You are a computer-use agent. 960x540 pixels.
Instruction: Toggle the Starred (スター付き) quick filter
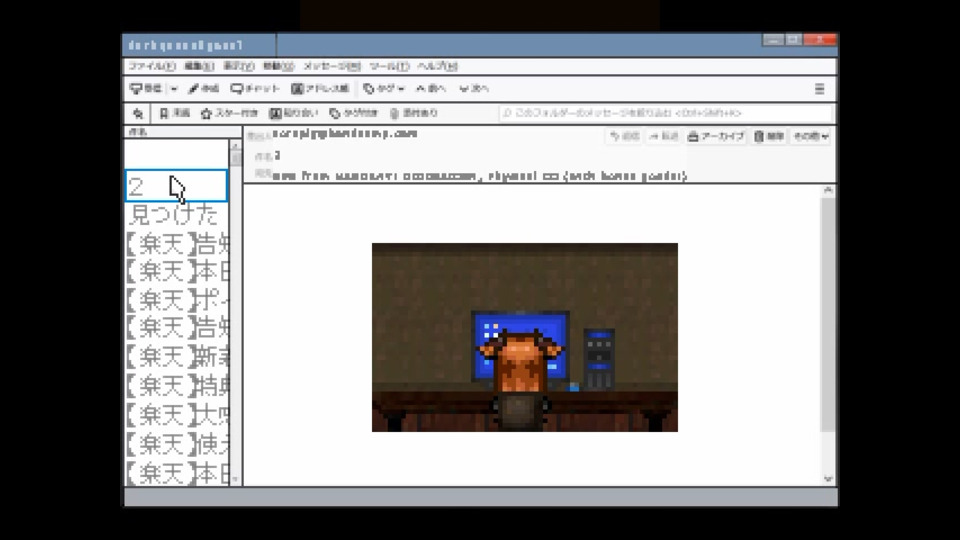pyautogui.click(x=230, y=113)
